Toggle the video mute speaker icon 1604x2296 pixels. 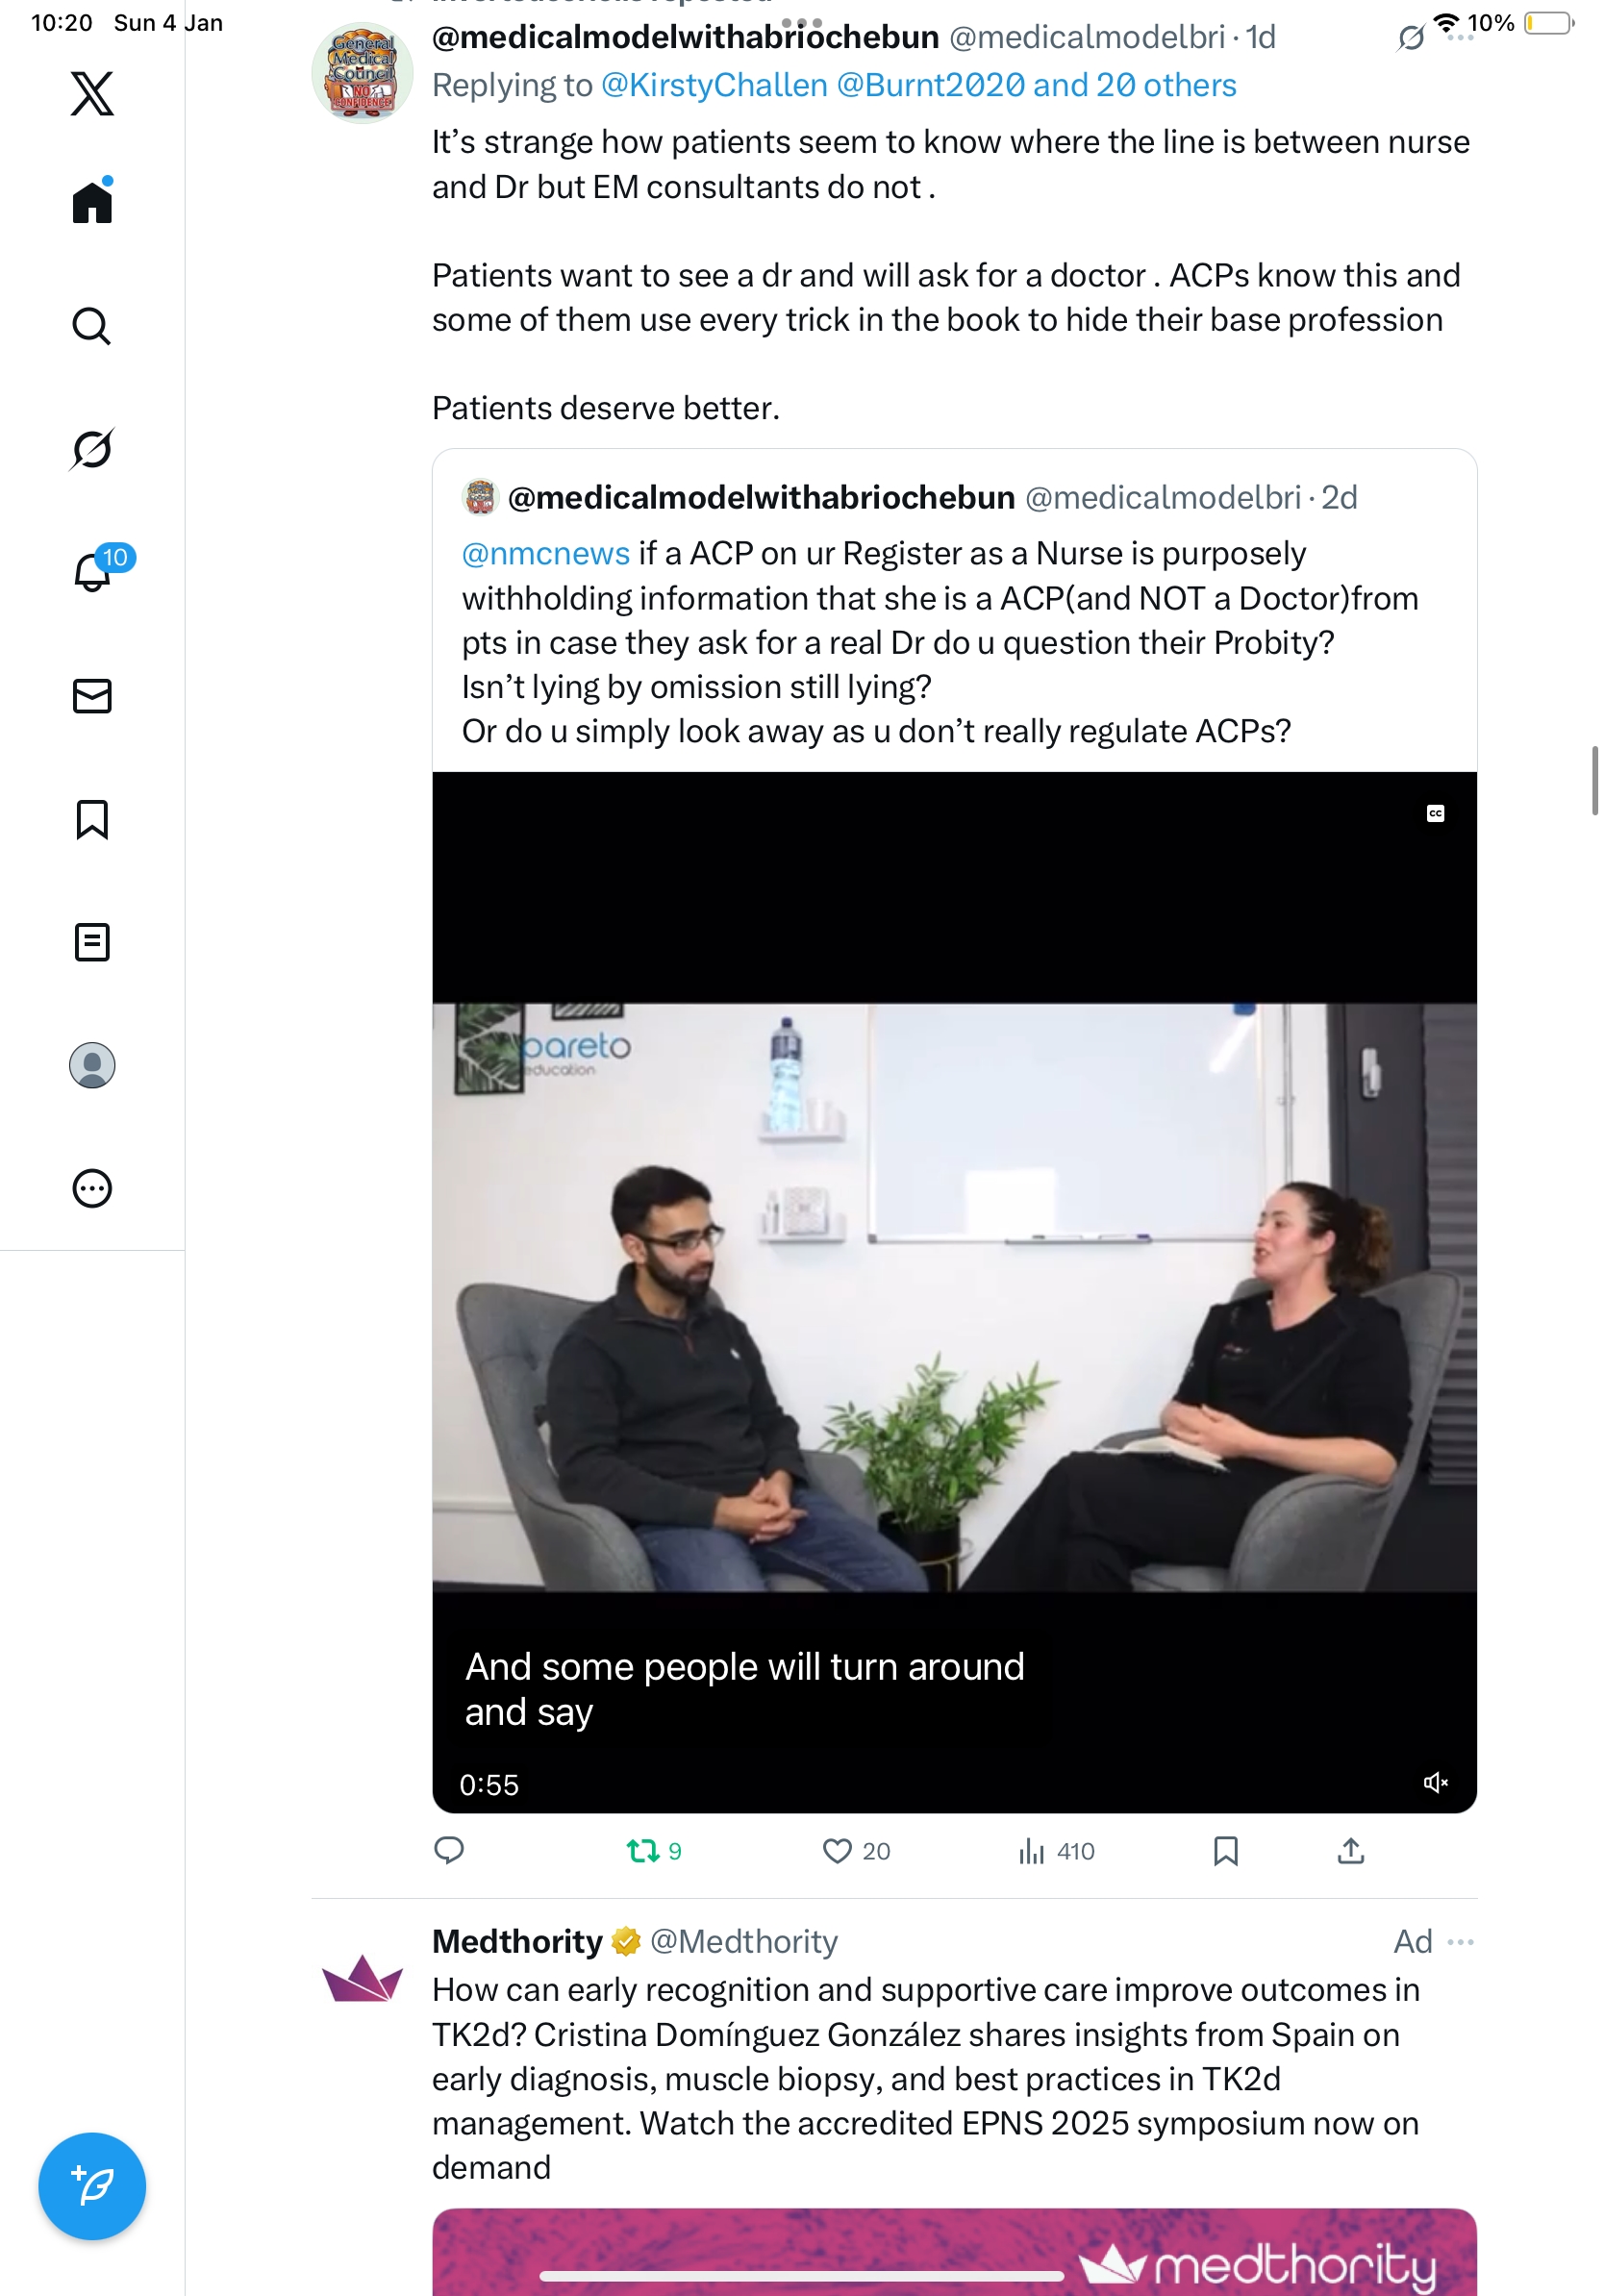(1435, 1782)
